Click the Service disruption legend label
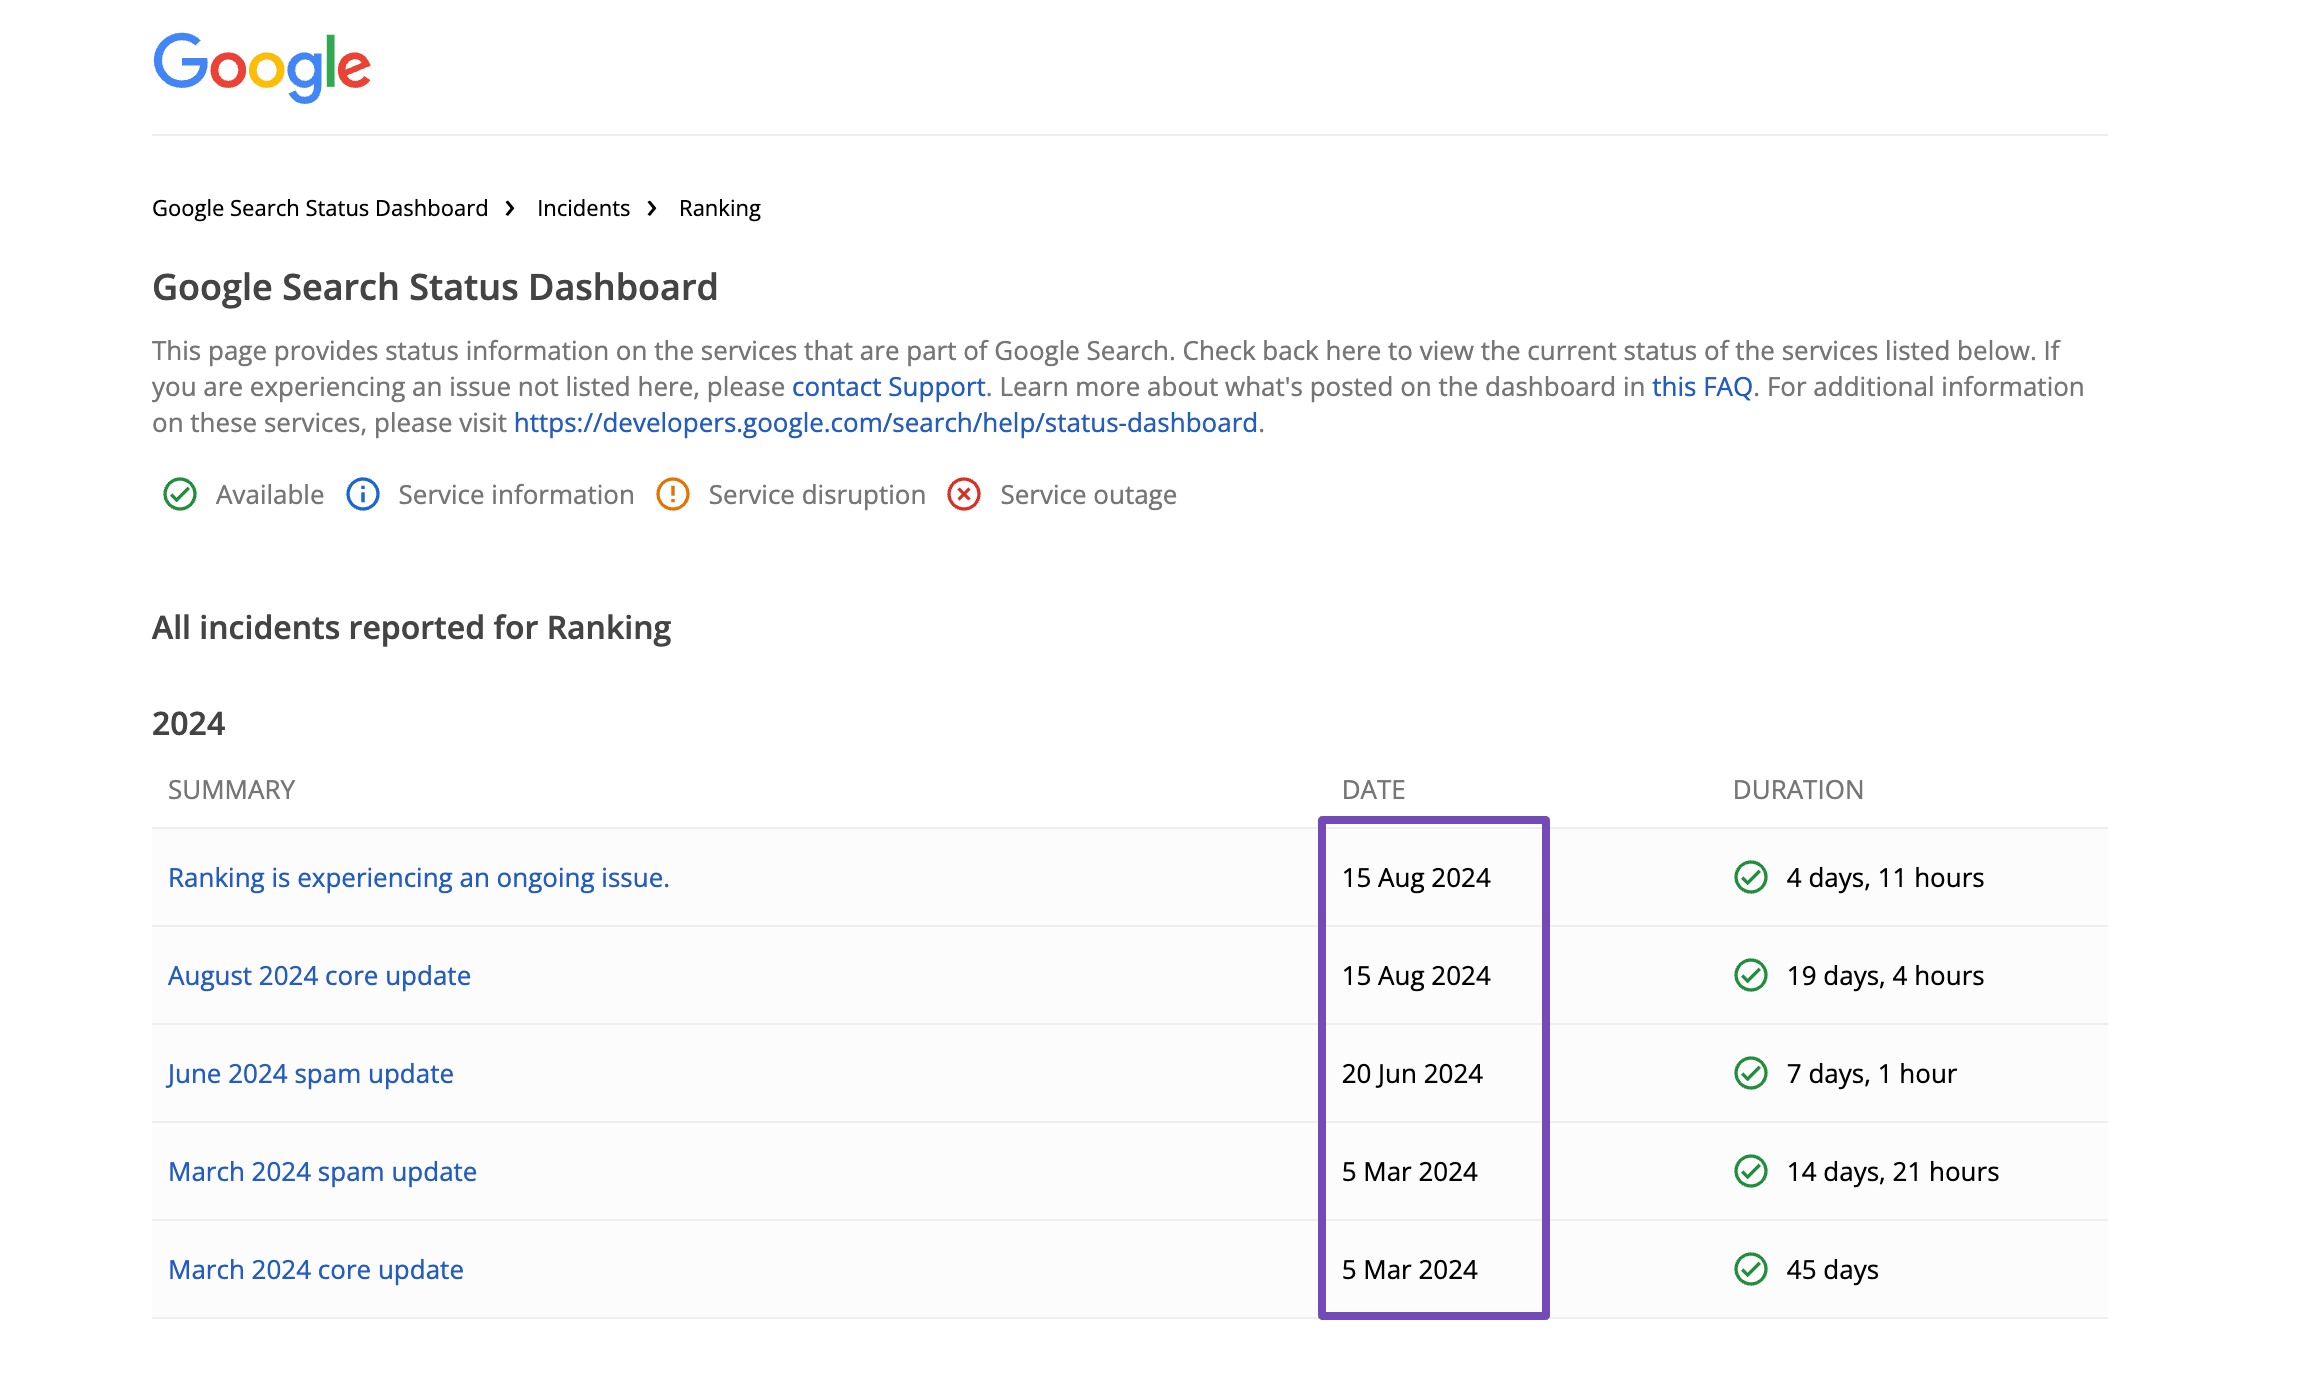The height and width of the screenshot is (1374, 2310). tap(817, 494)
